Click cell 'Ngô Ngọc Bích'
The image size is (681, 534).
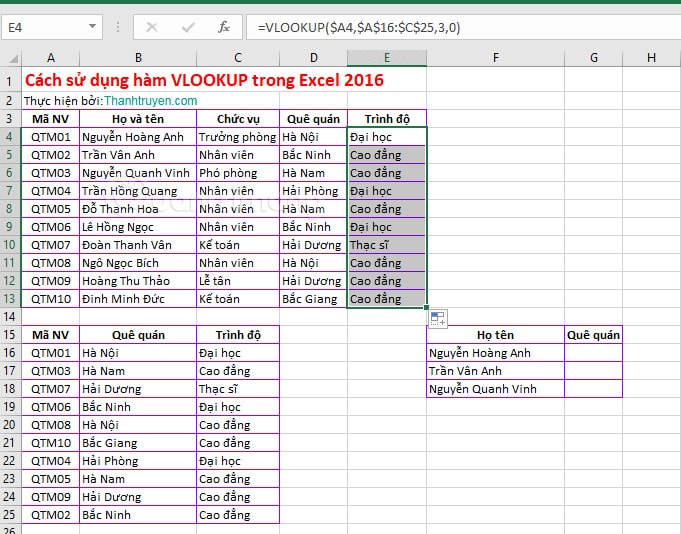click(x=138, y=263)
